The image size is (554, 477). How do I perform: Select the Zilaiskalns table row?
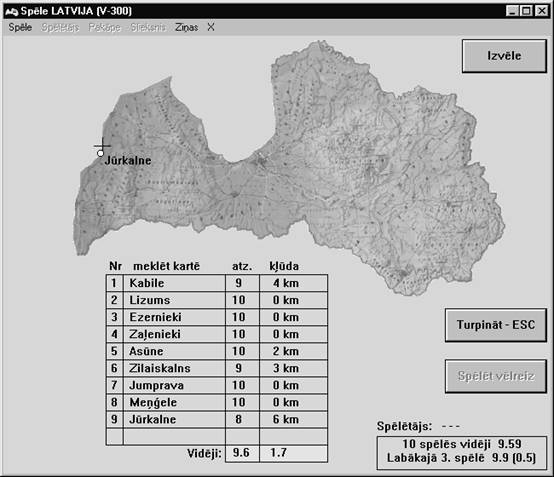pyautogui.click(x=217, y=368)
